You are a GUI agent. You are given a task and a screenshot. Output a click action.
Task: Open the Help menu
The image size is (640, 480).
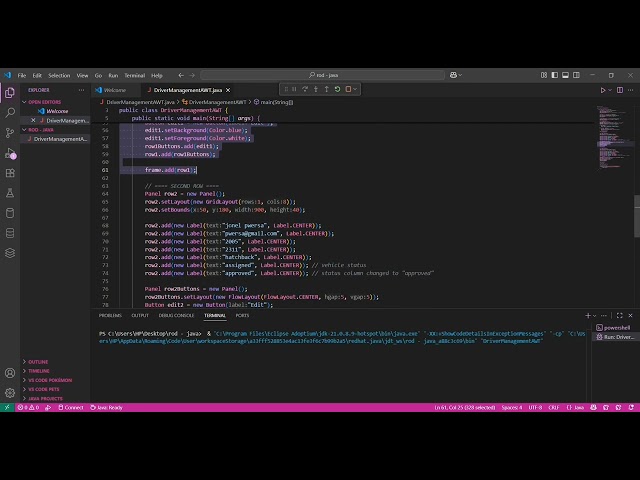click(x=157, y=76)
